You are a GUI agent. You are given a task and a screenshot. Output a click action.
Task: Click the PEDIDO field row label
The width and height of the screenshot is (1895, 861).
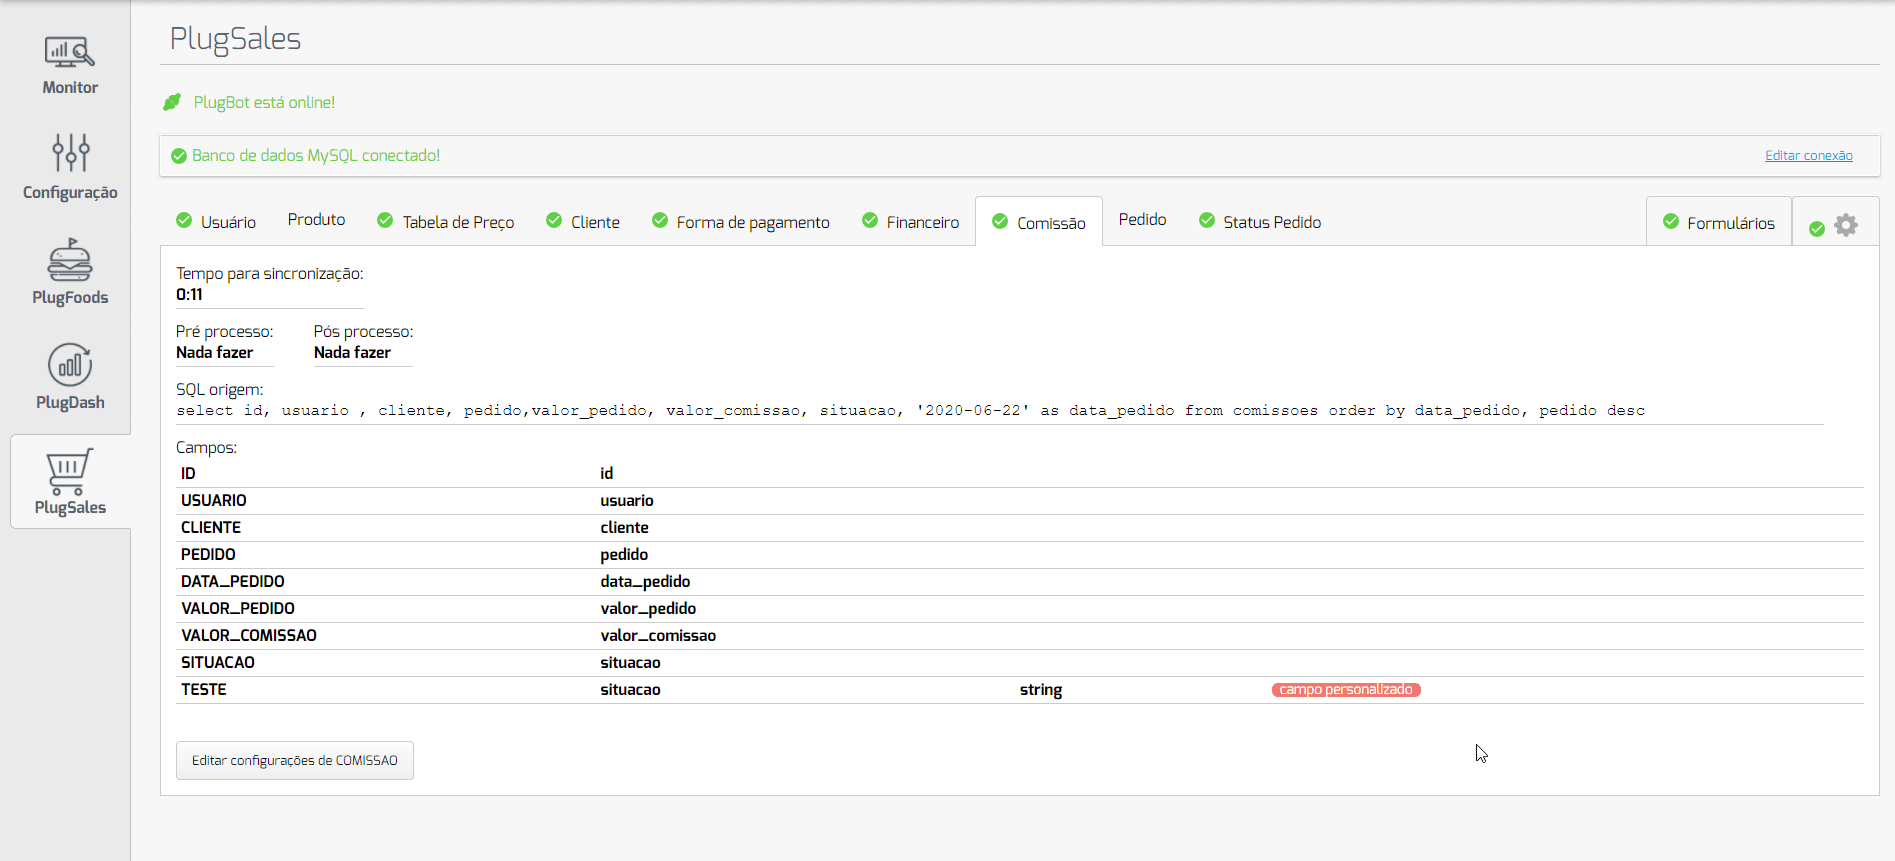[x=208, y=555]
